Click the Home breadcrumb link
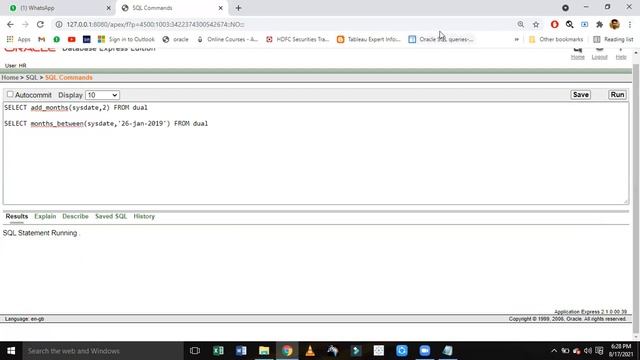The width and height of the screenshot is (640, 360). point(10,78)
